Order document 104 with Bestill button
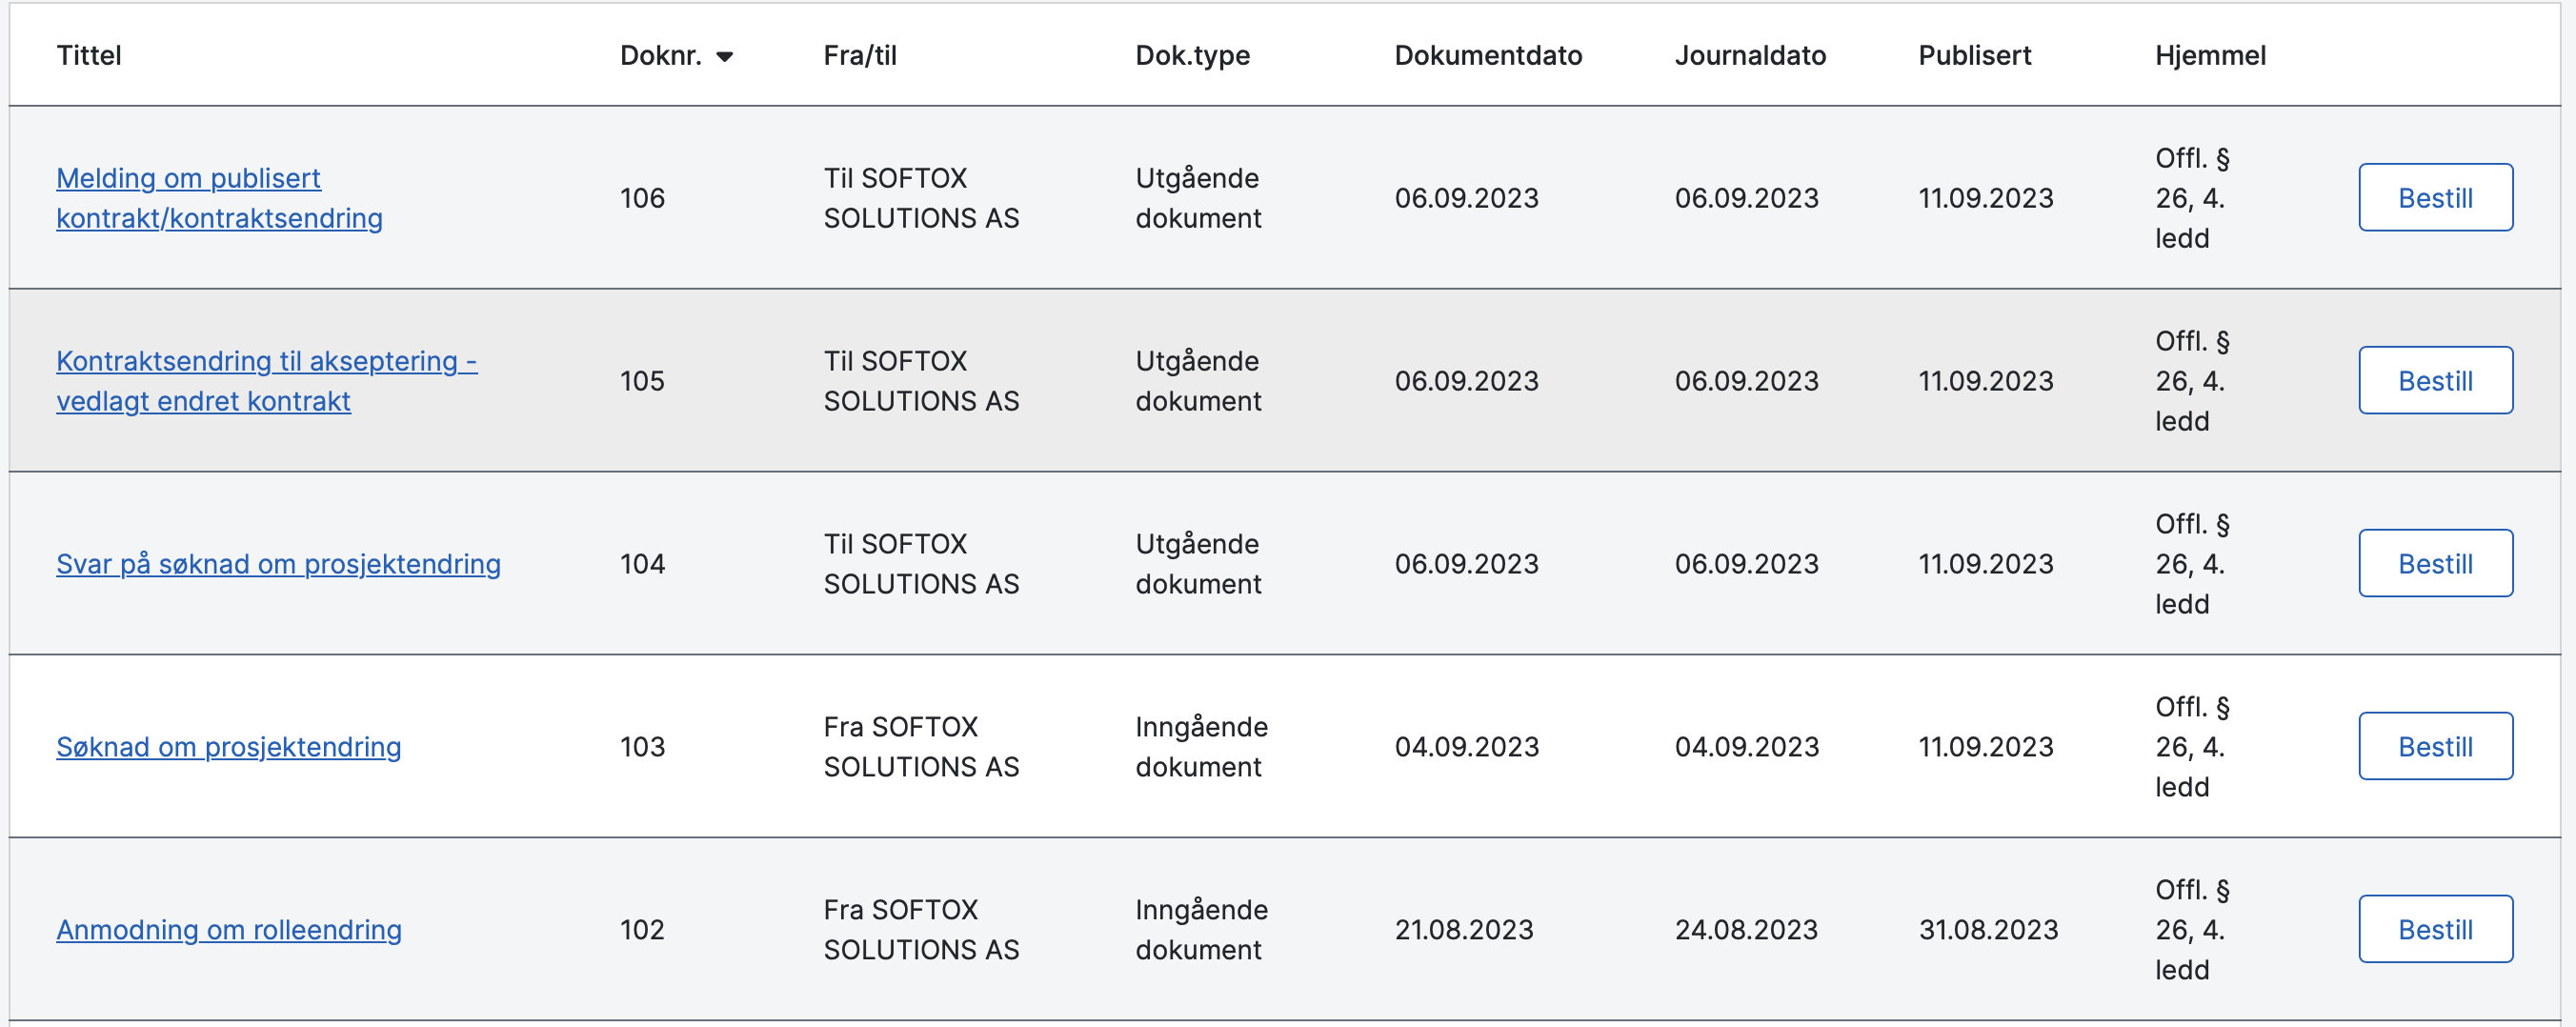The image size is (2576, 1027). point(2434,564)
